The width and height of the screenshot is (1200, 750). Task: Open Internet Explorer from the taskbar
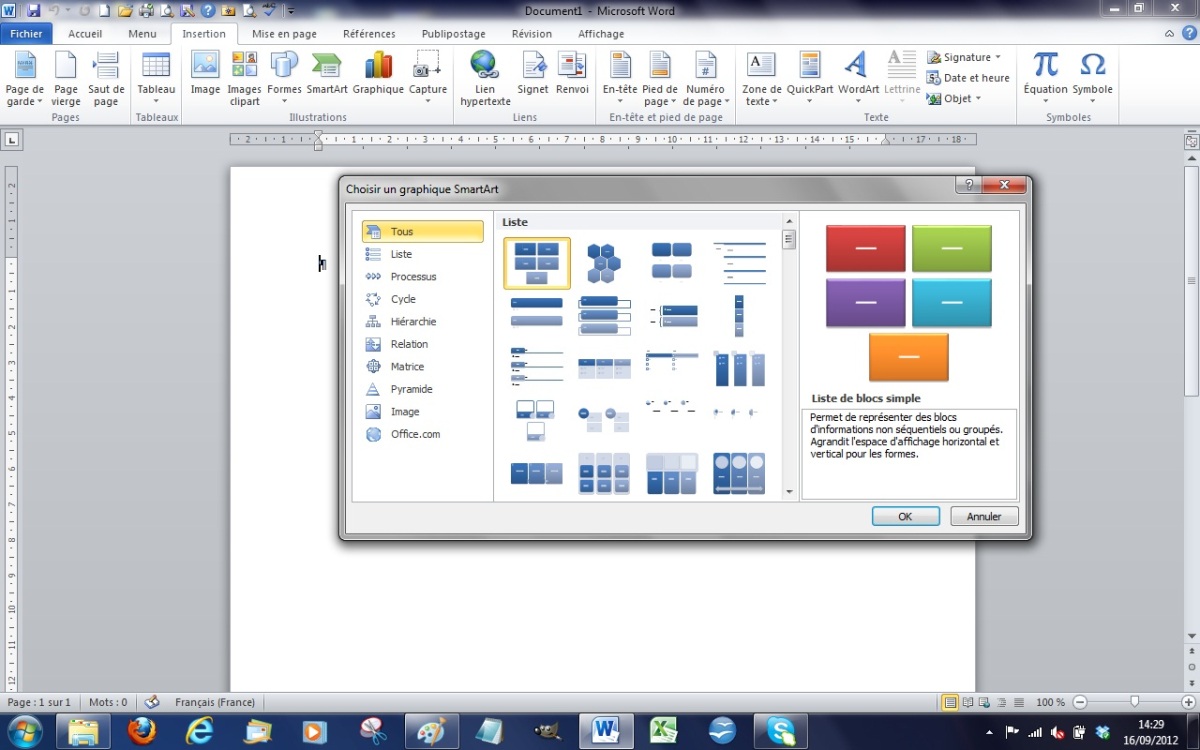(200, 731)
